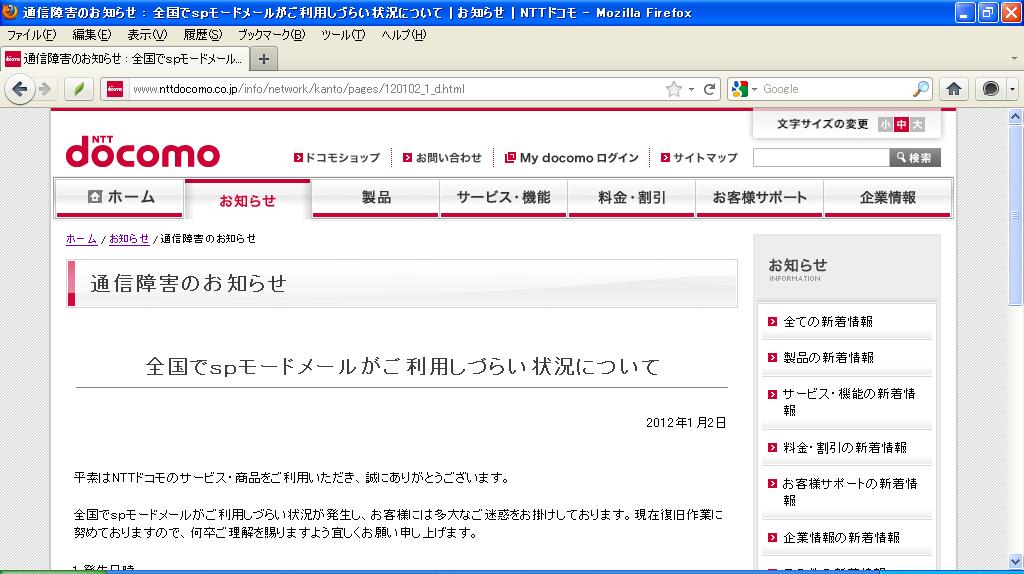The width and height of the screenshot is (1024, 574).
Task: Go forward with the forward arrow button
Action: coord(45,89)
